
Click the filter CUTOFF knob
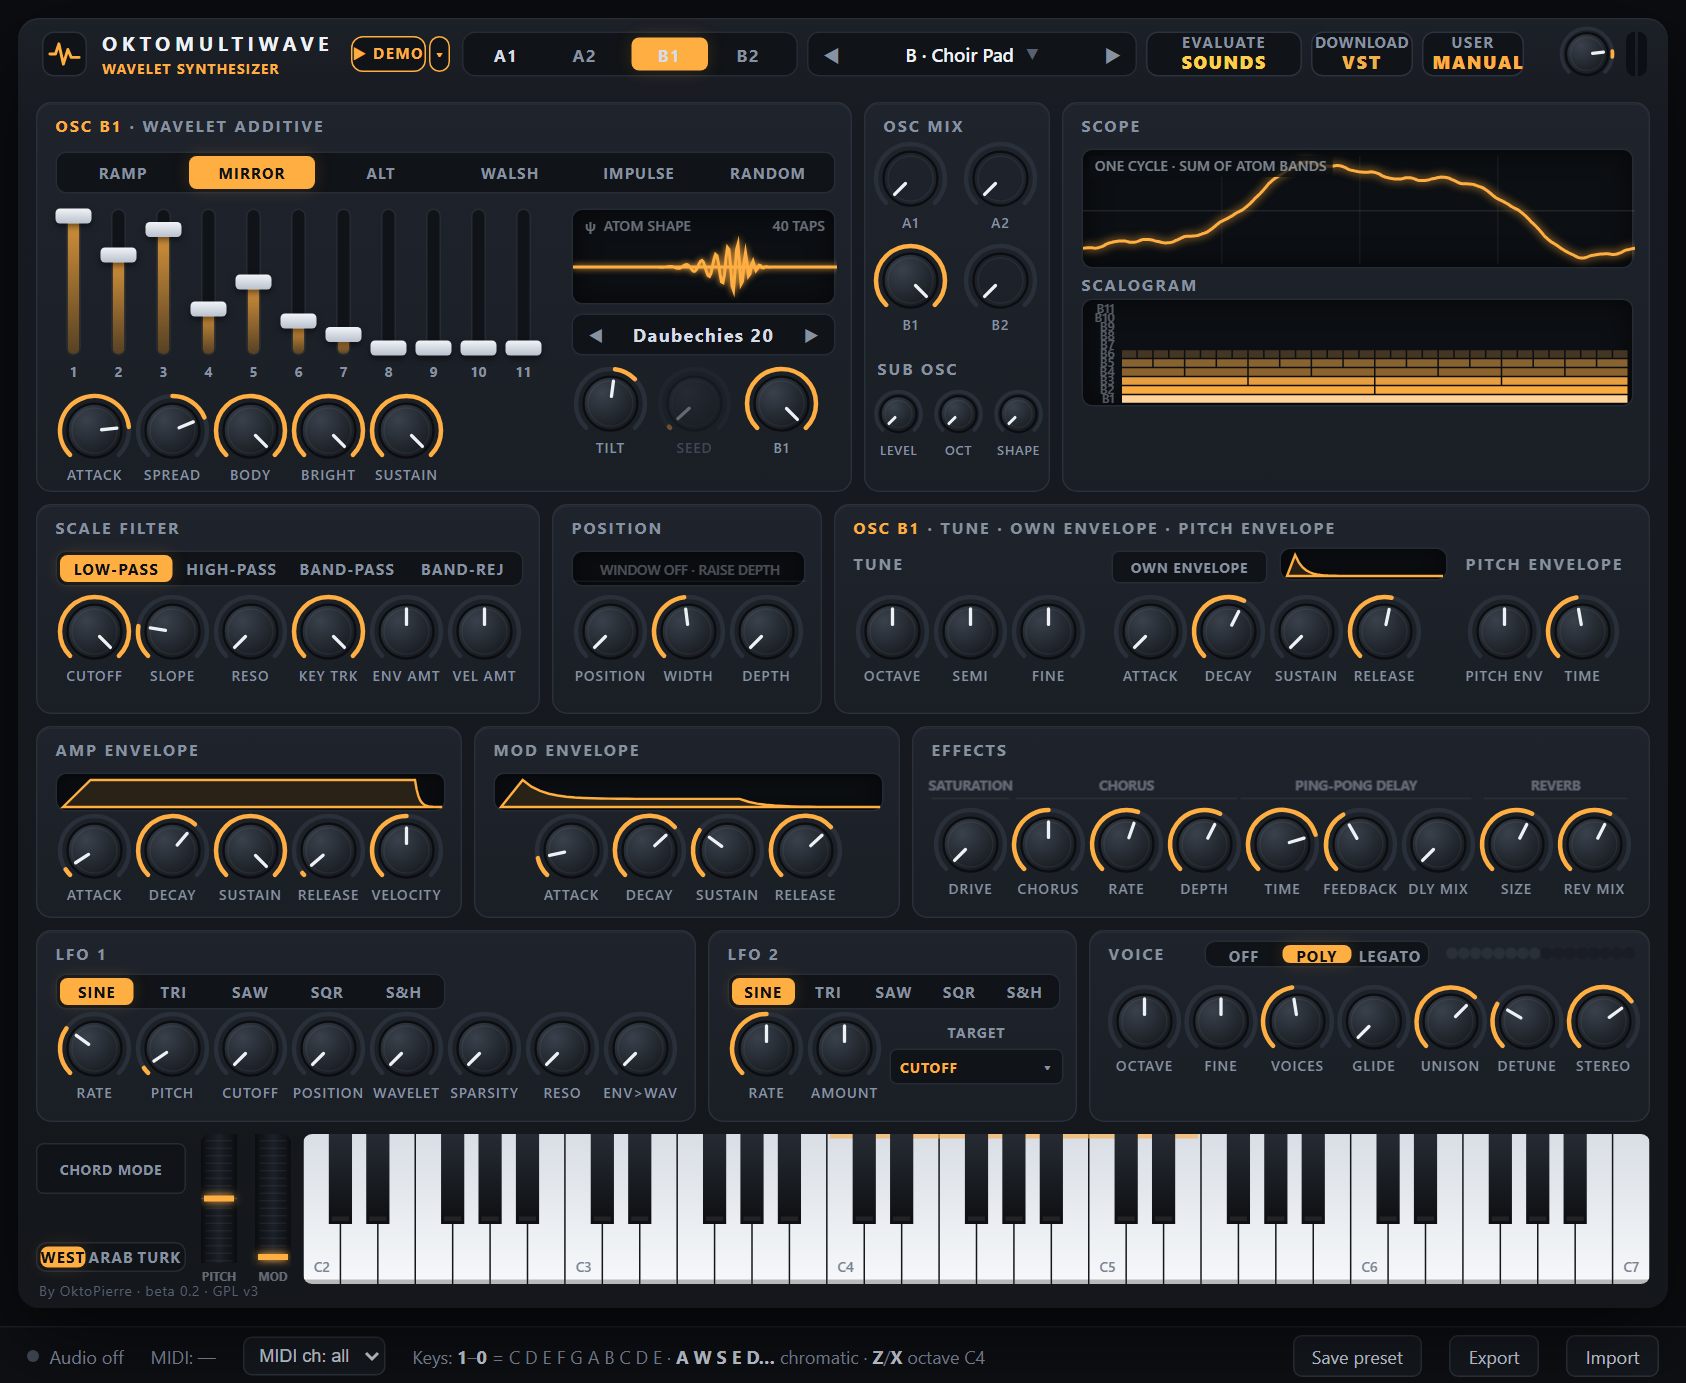coord(94,631)
